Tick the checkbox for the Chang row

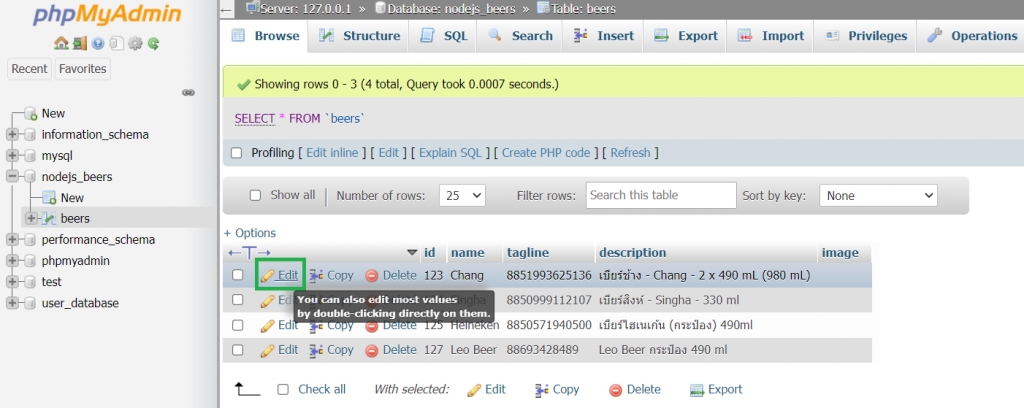tap(238, 275)
